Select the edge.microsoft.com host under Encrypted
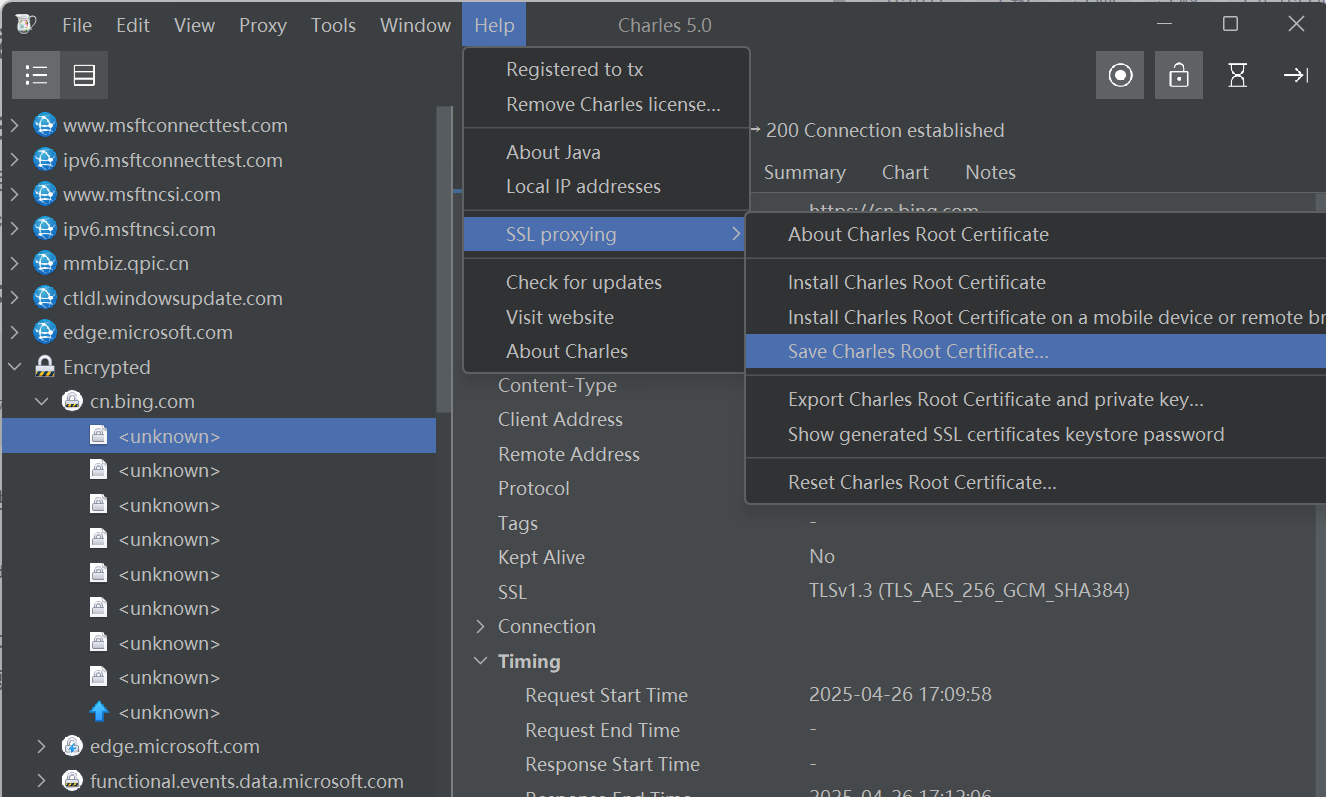The height and width of the screenshot is (797, 1326). pos(175,746)
